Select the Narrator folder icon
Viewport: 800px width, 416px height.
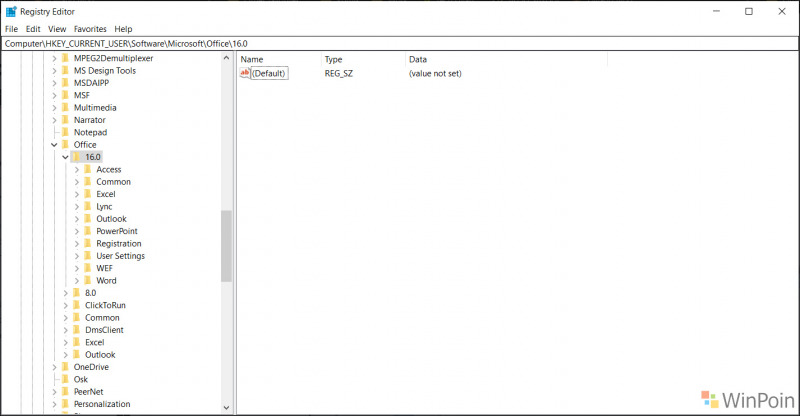(65, 120)
